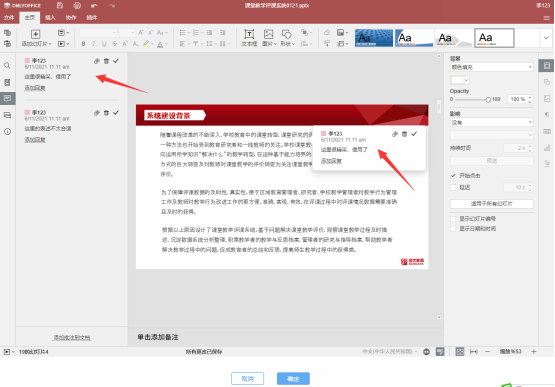555x387 pixels.
Task: Enable show slide number checkbox
Action: pos(453,219)
